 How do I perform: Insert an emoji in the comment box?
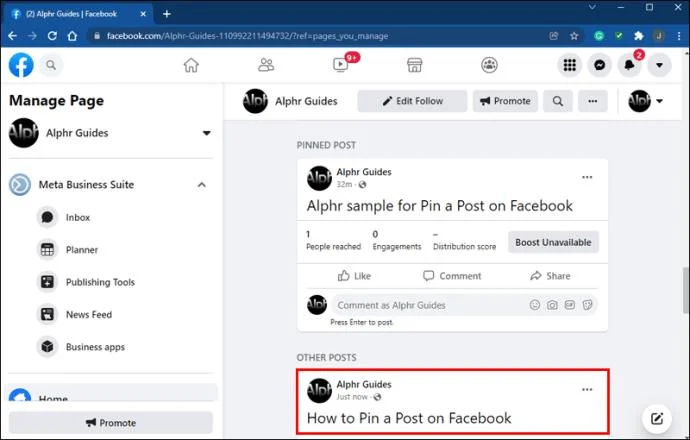(535, 305)
